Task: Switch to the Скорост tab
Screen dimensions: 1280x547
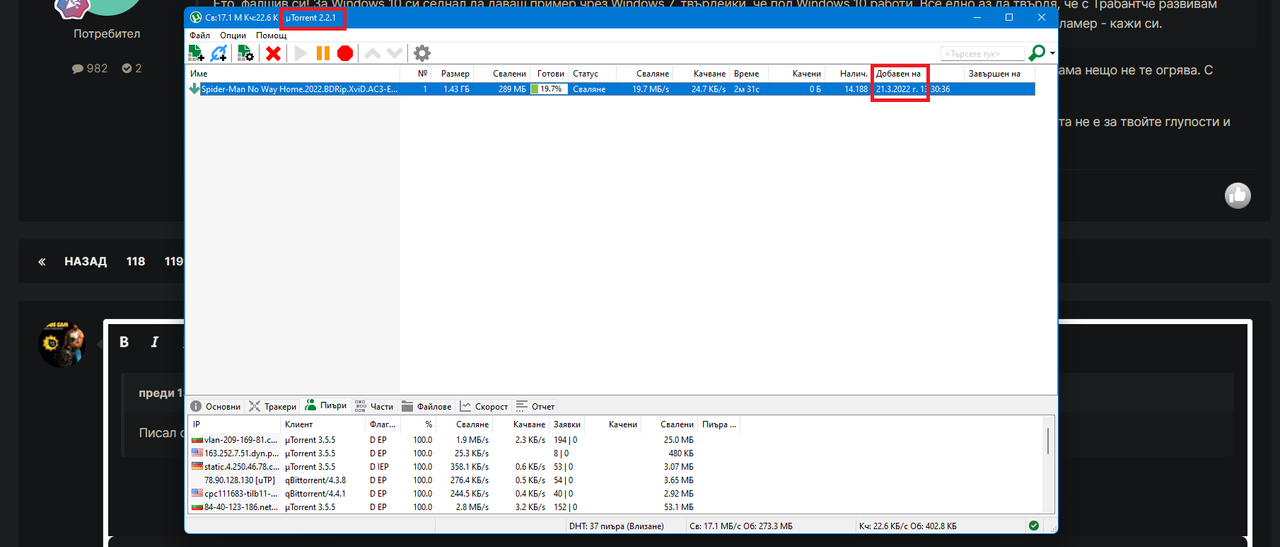Action: click(484, 406)
